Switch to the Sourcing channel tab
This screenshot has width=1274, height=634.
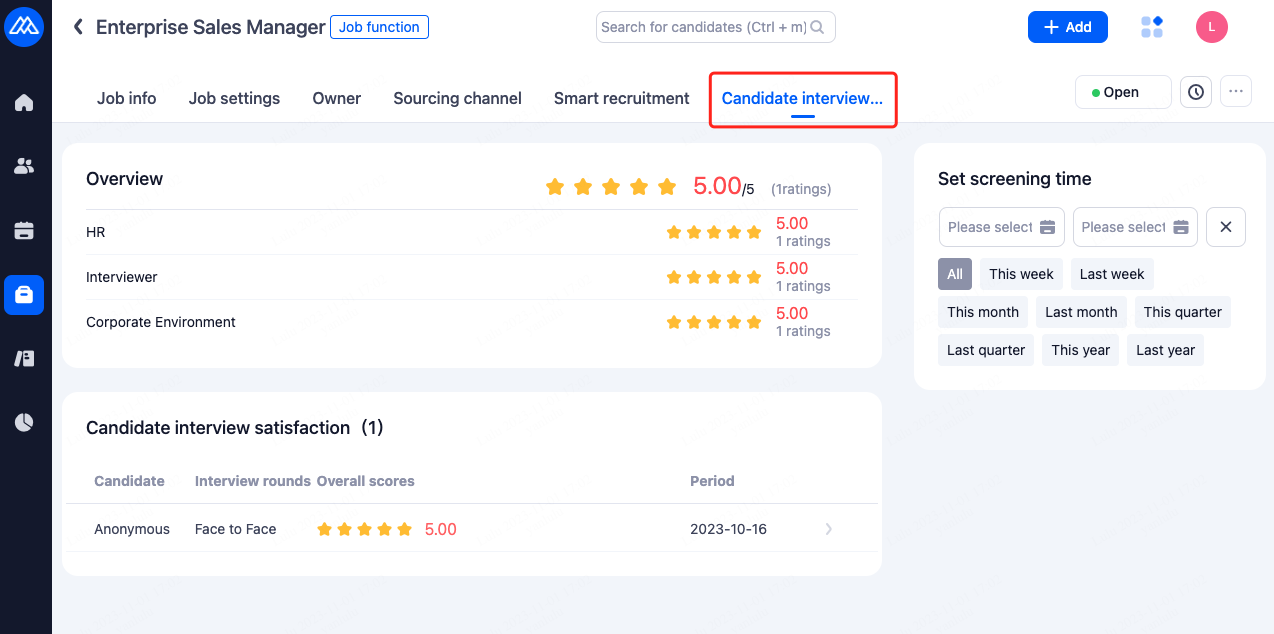pyautogui.click(x=457, y=98)
